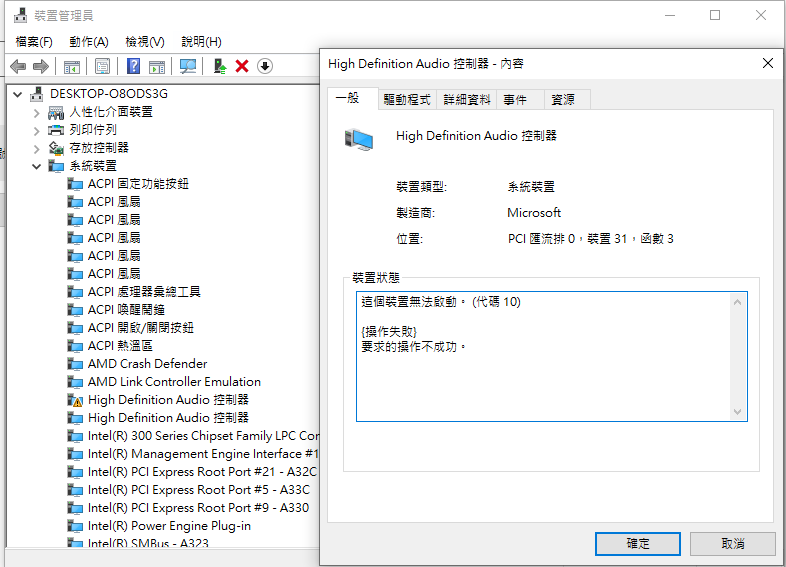Image resolution: width=786 pixels, height=567 pixels.
Task: Select AMD Link Controller Emulation
Action: 174,382
